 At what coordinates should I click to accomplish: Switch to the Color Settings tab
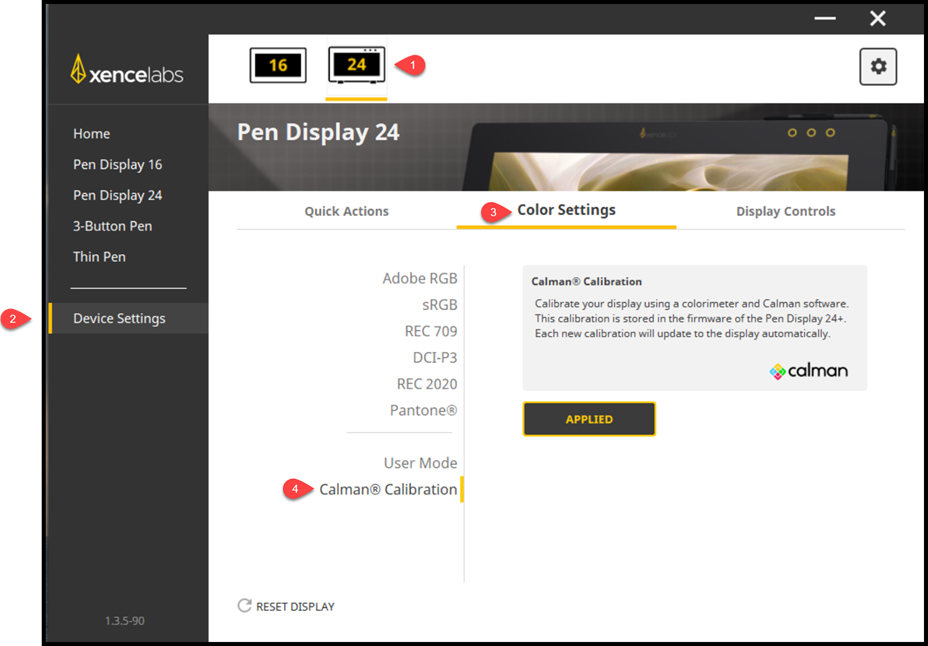pyautogui.click(x=566, y=210)
